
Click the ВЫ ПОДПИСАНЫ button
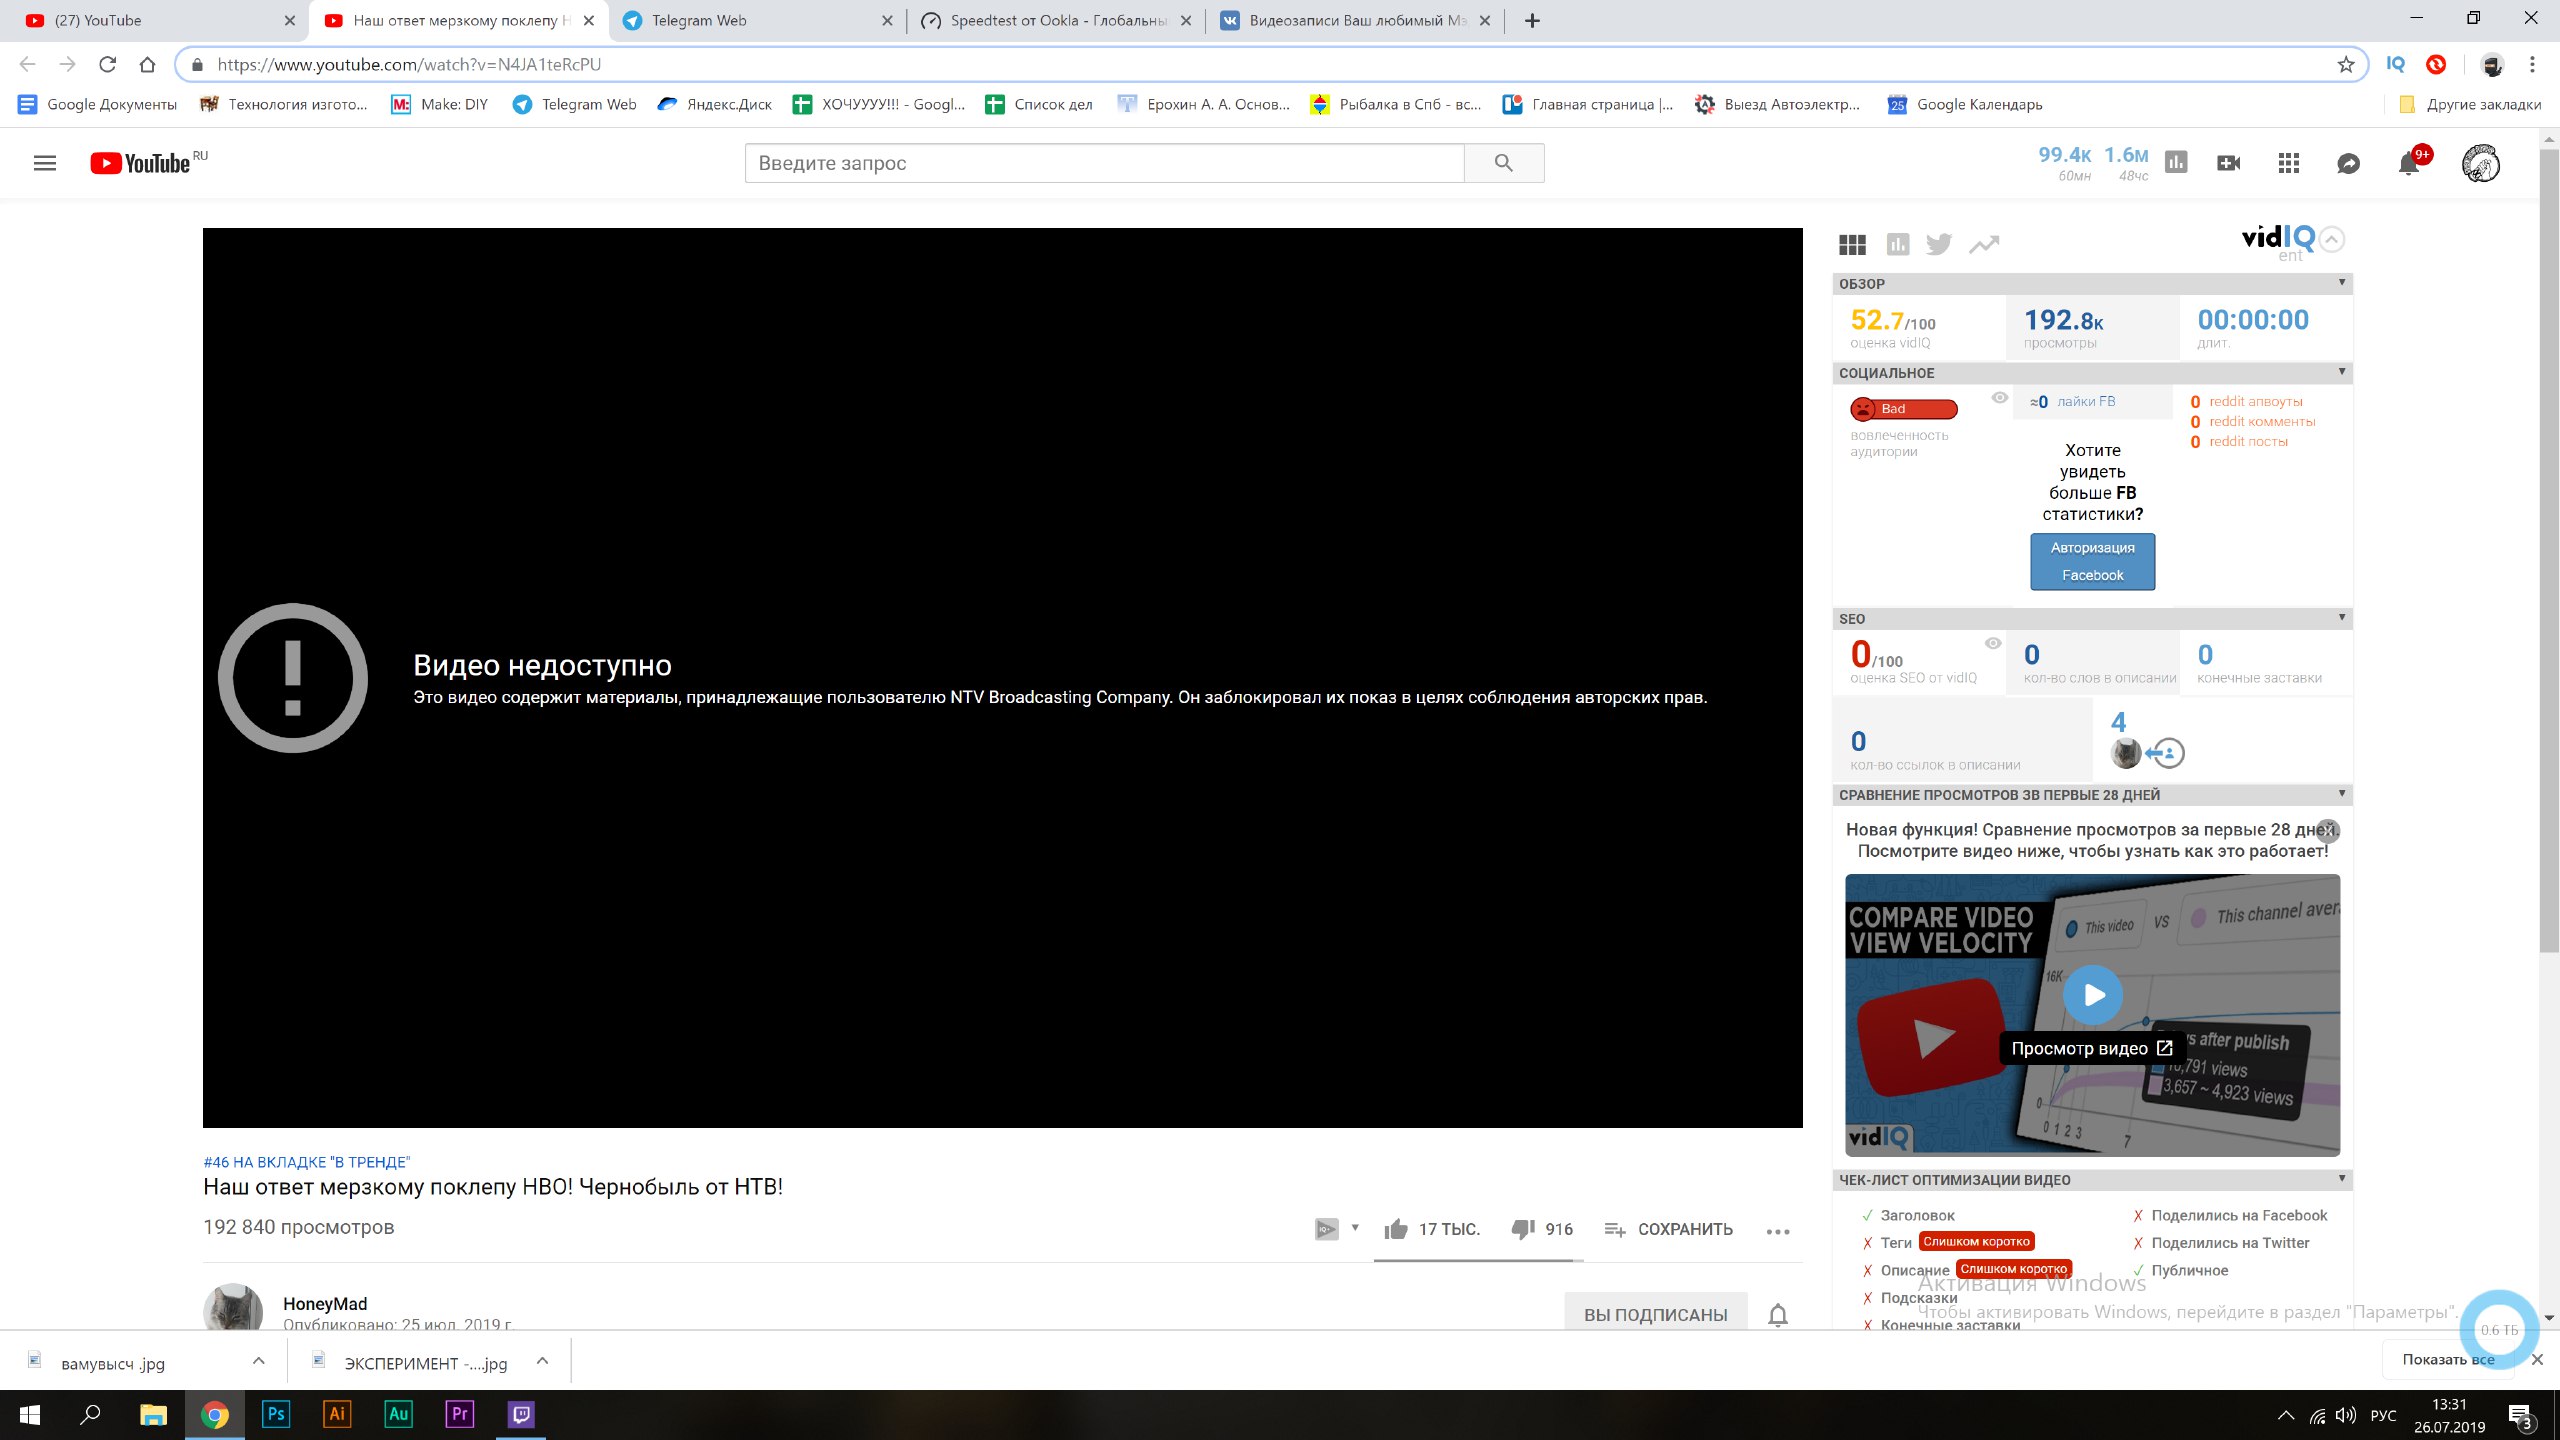pos(1655,1314)
